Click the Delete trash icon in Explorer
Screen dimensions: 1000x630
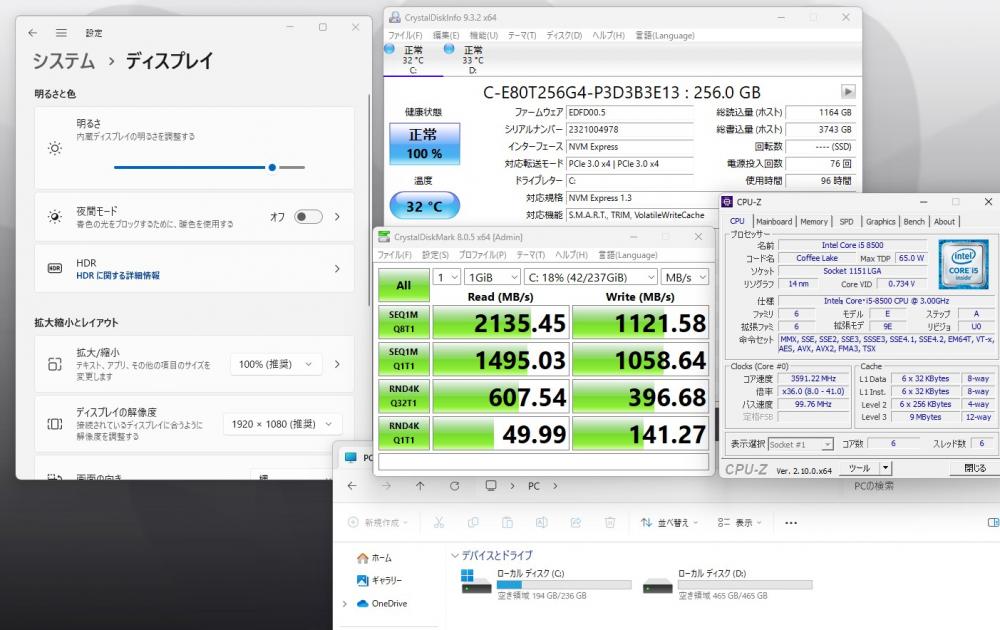(x=610, y=523)
